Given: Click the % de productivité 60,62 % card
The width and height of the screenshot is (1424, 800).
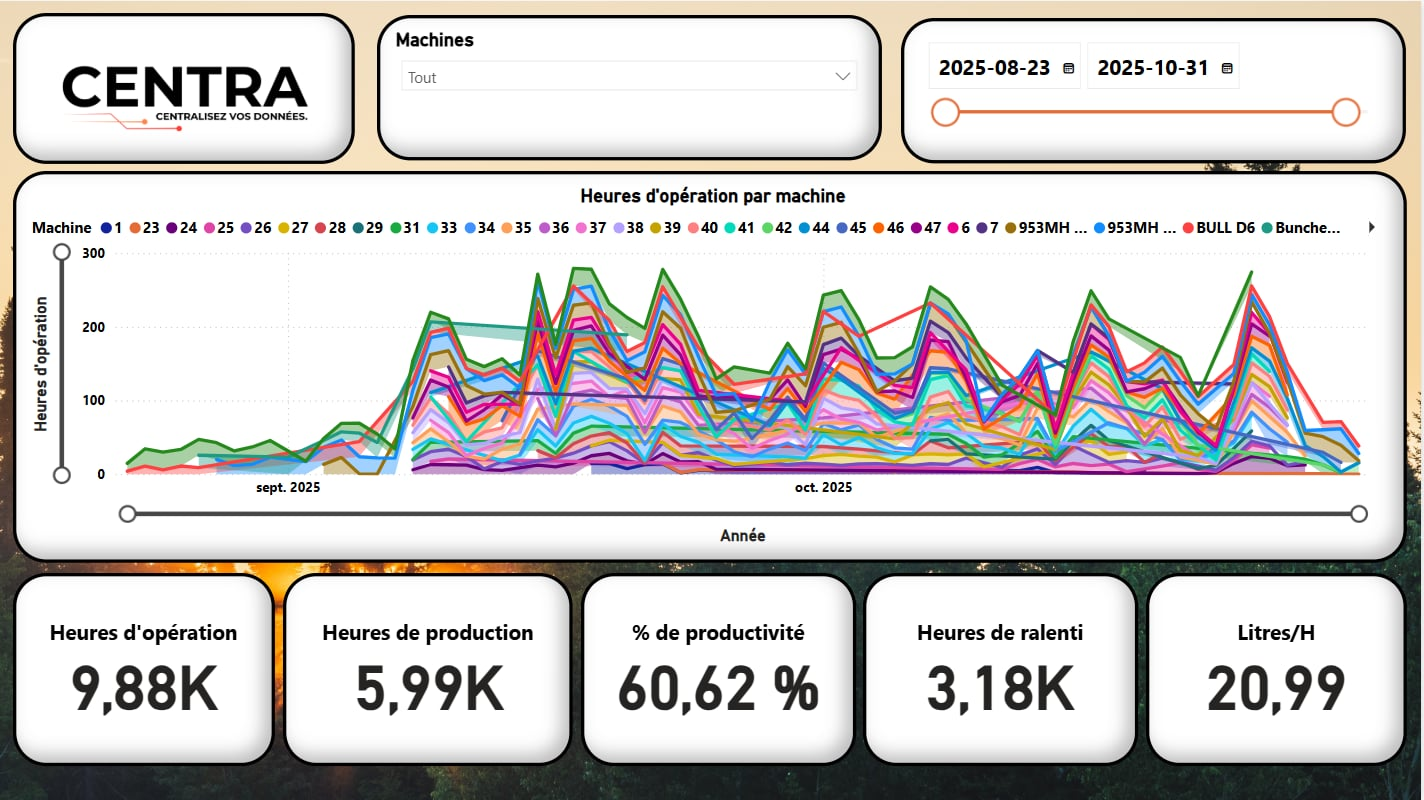Looking at the screenshot, I should point(718,669).
